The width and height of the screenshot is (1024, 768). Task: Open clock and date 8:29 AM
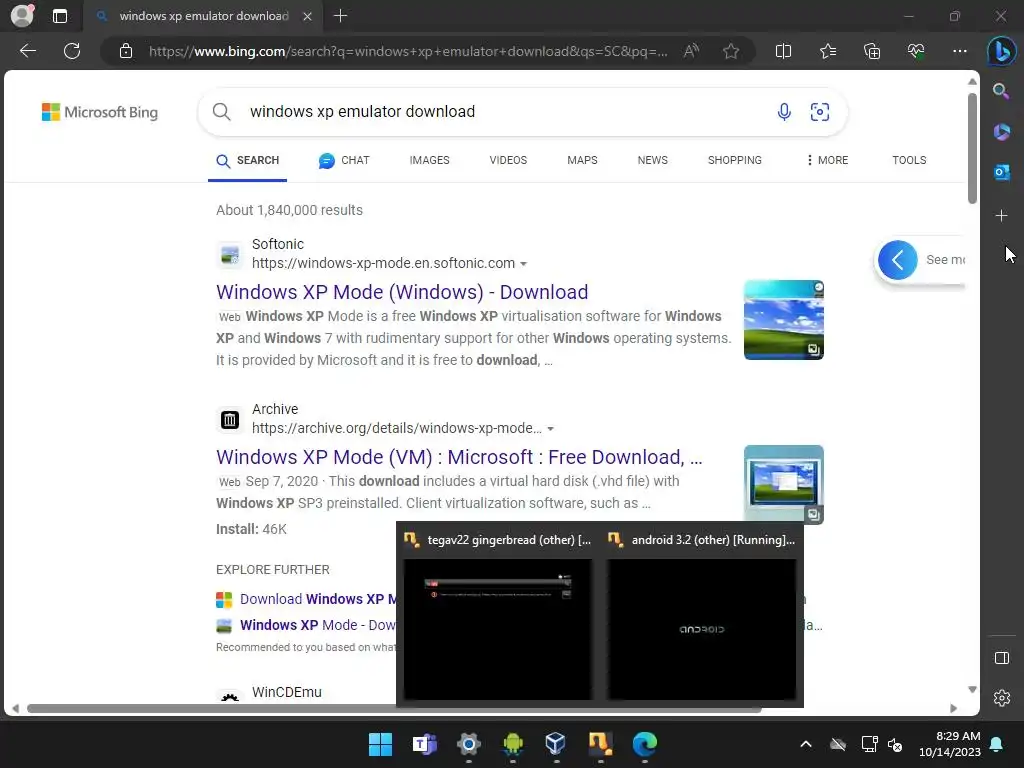click(x=950, y=744)
